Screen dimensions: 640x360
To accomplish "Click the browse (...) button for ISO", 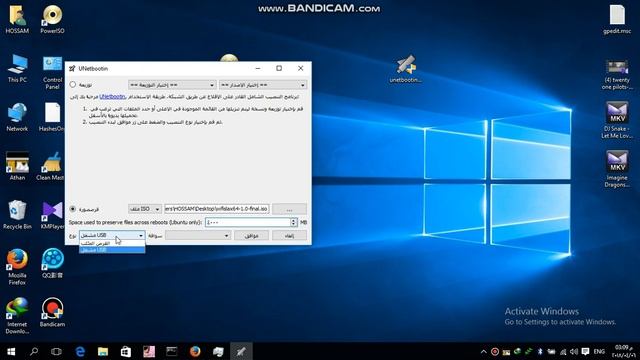I will click(x=289, y=209).
